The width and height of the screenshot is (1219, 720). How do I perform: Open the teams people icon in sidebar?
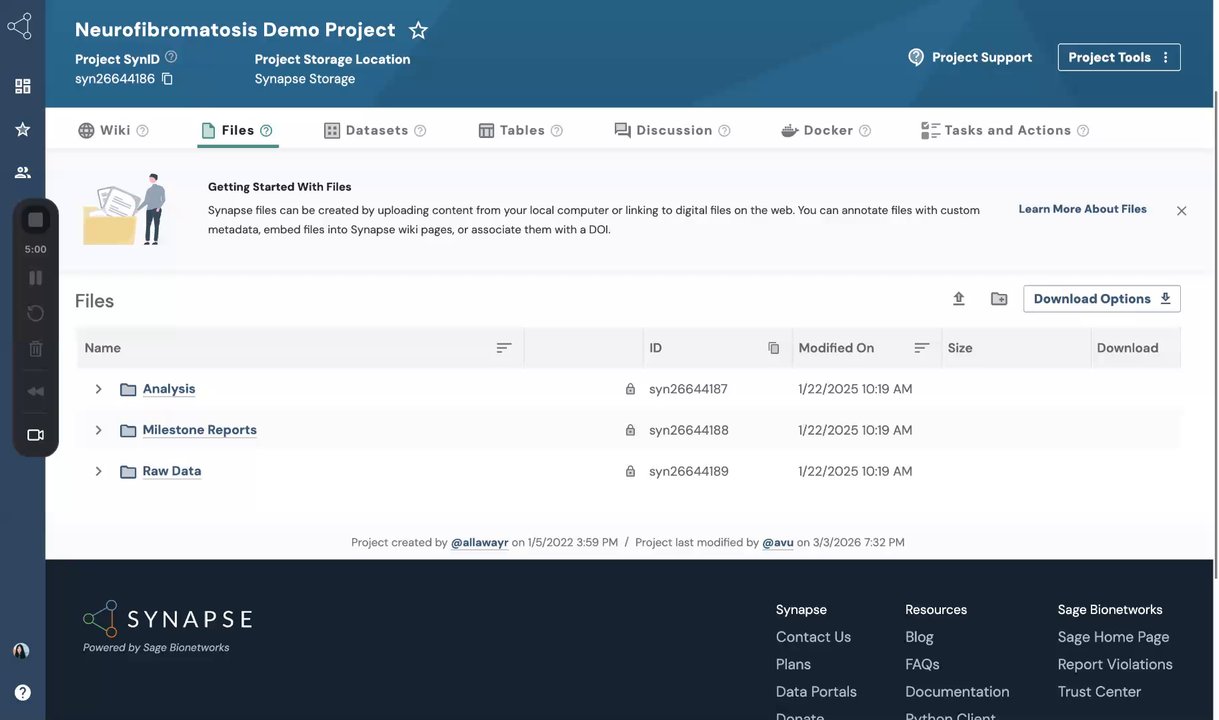[x=22, y=172]
